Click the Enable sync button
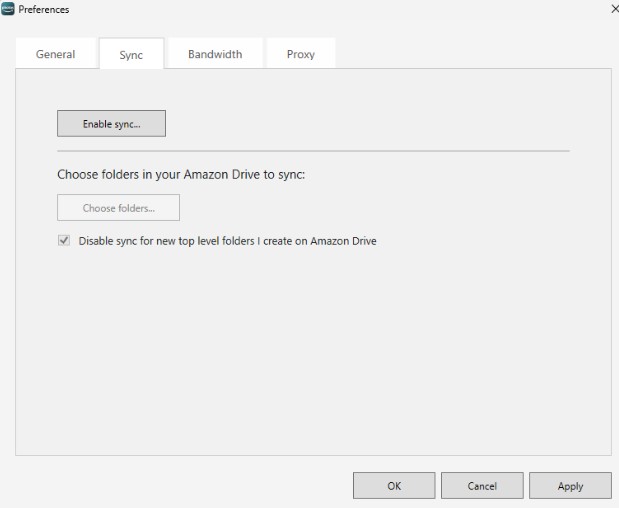 point(111,124)
